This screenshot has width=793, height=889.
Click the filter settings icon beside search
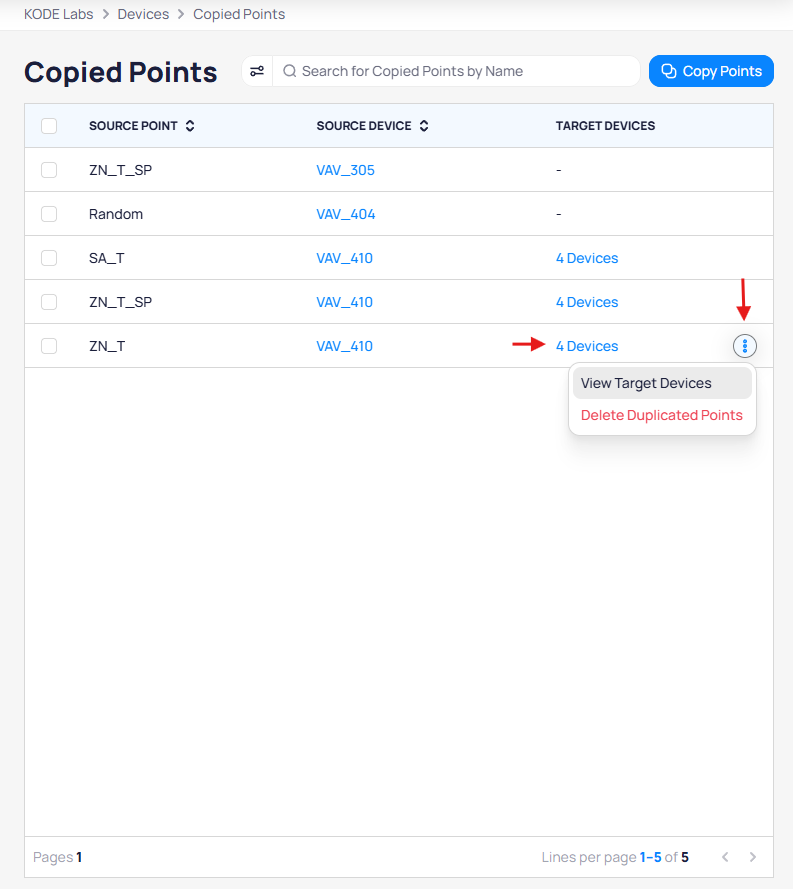(x=258, y=71)
